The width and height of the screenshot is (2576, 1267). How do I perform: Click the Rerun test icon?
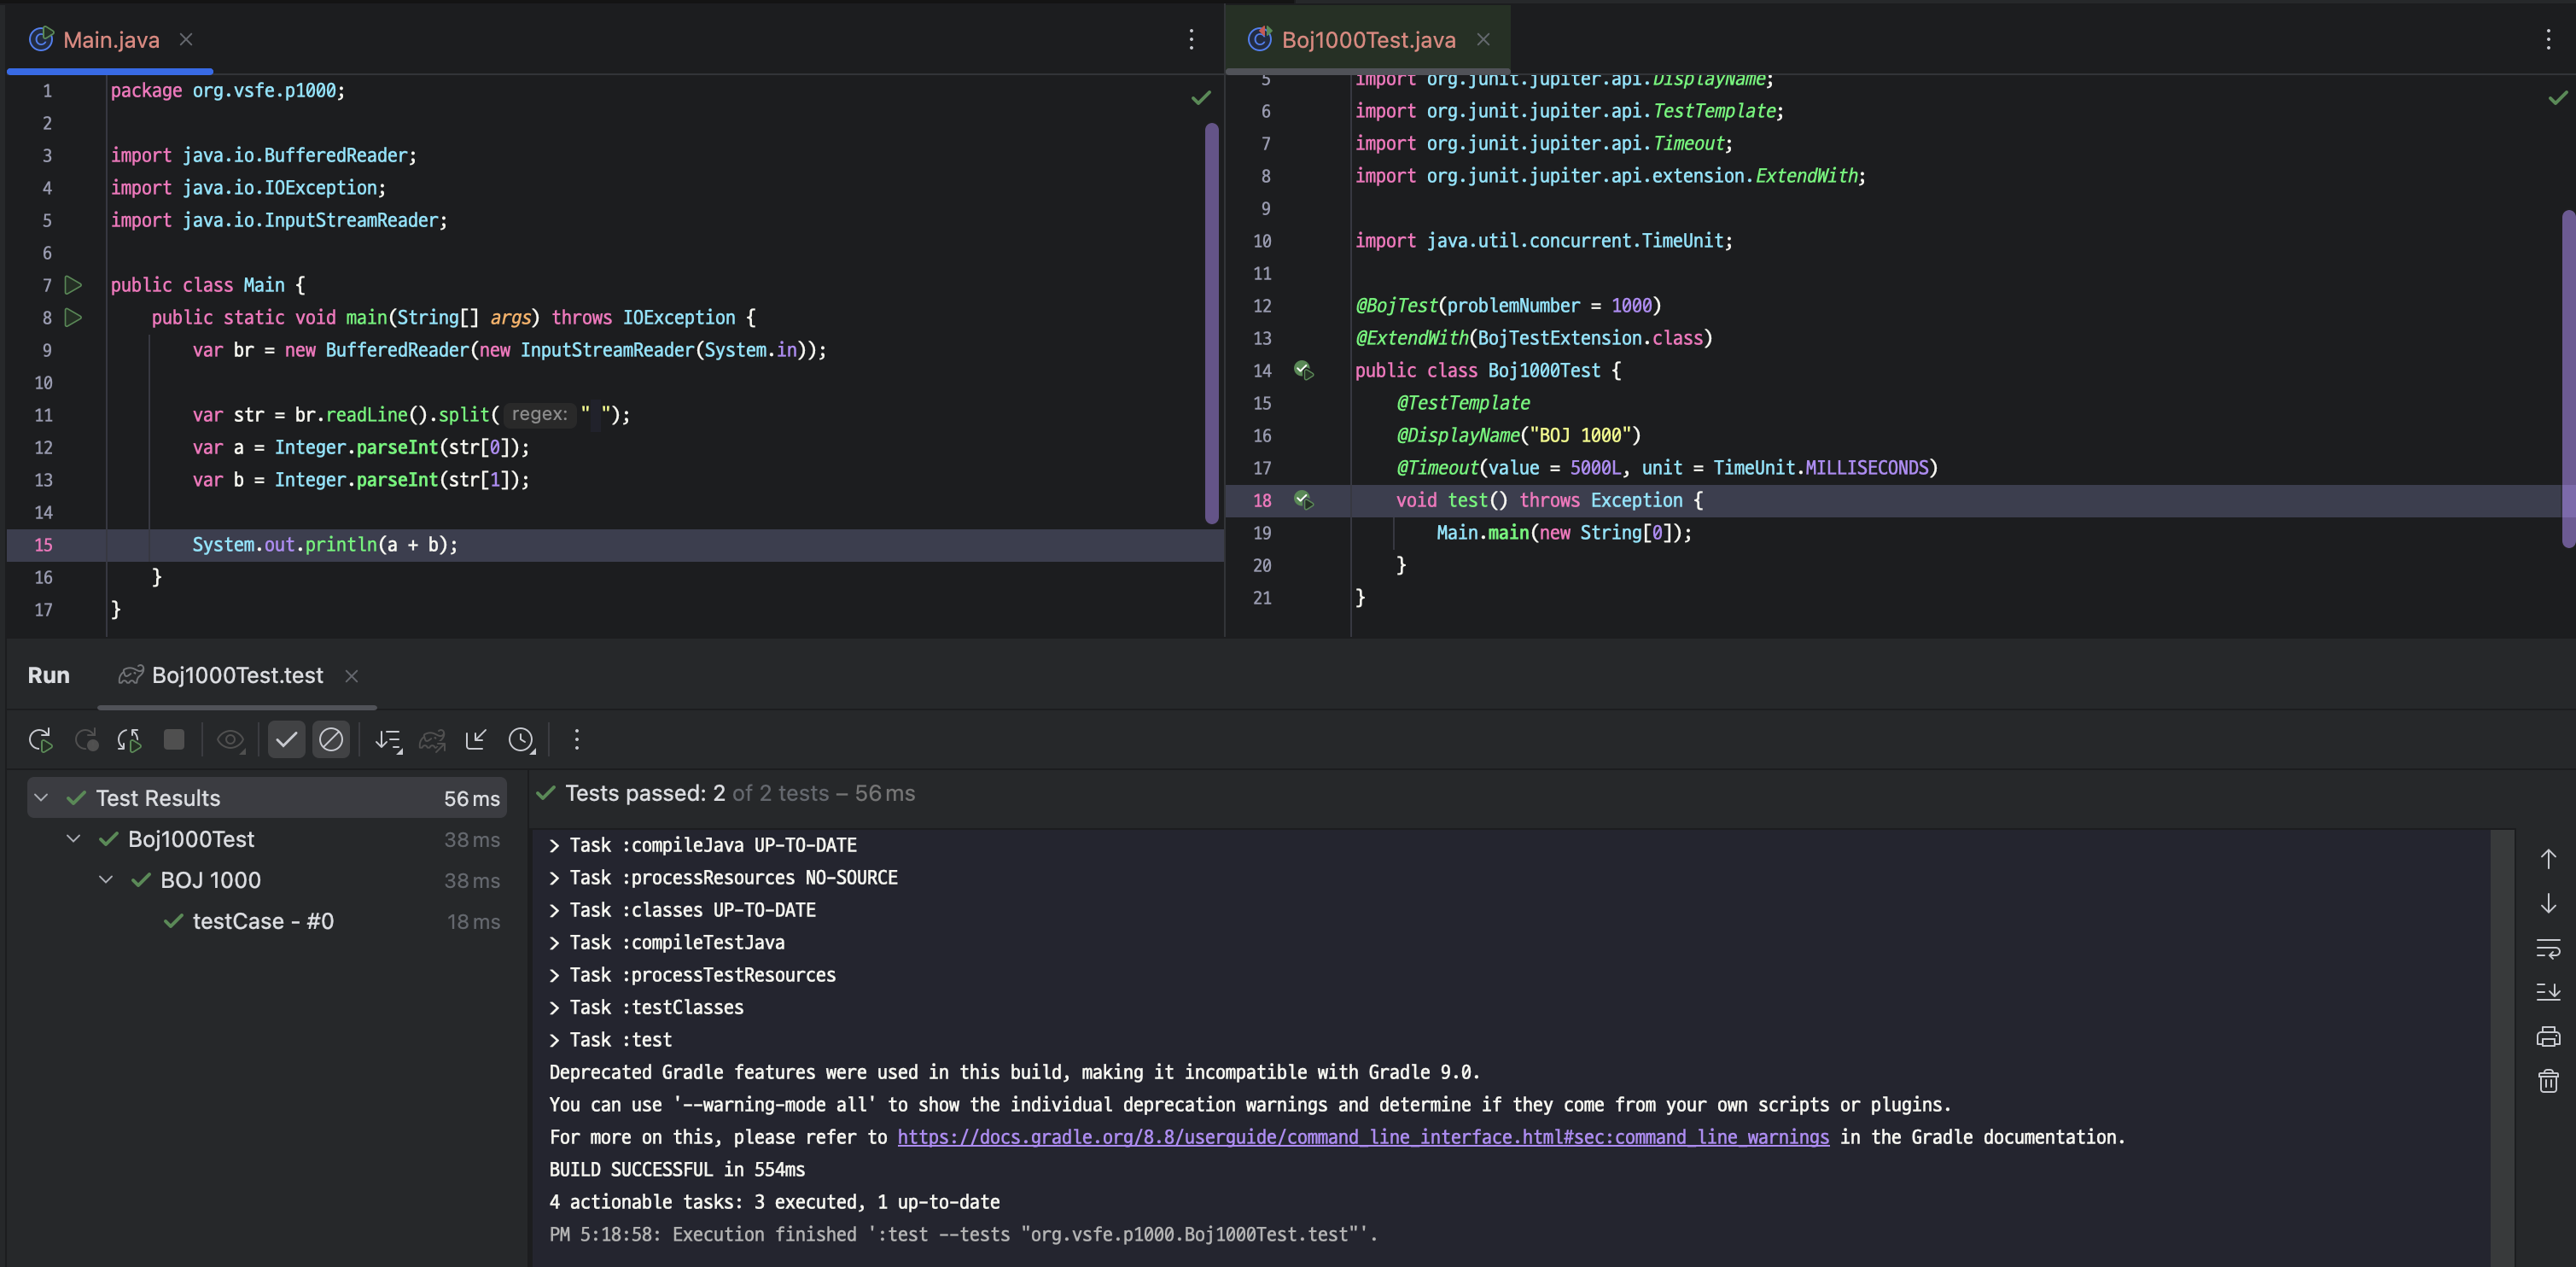(40, 740)
